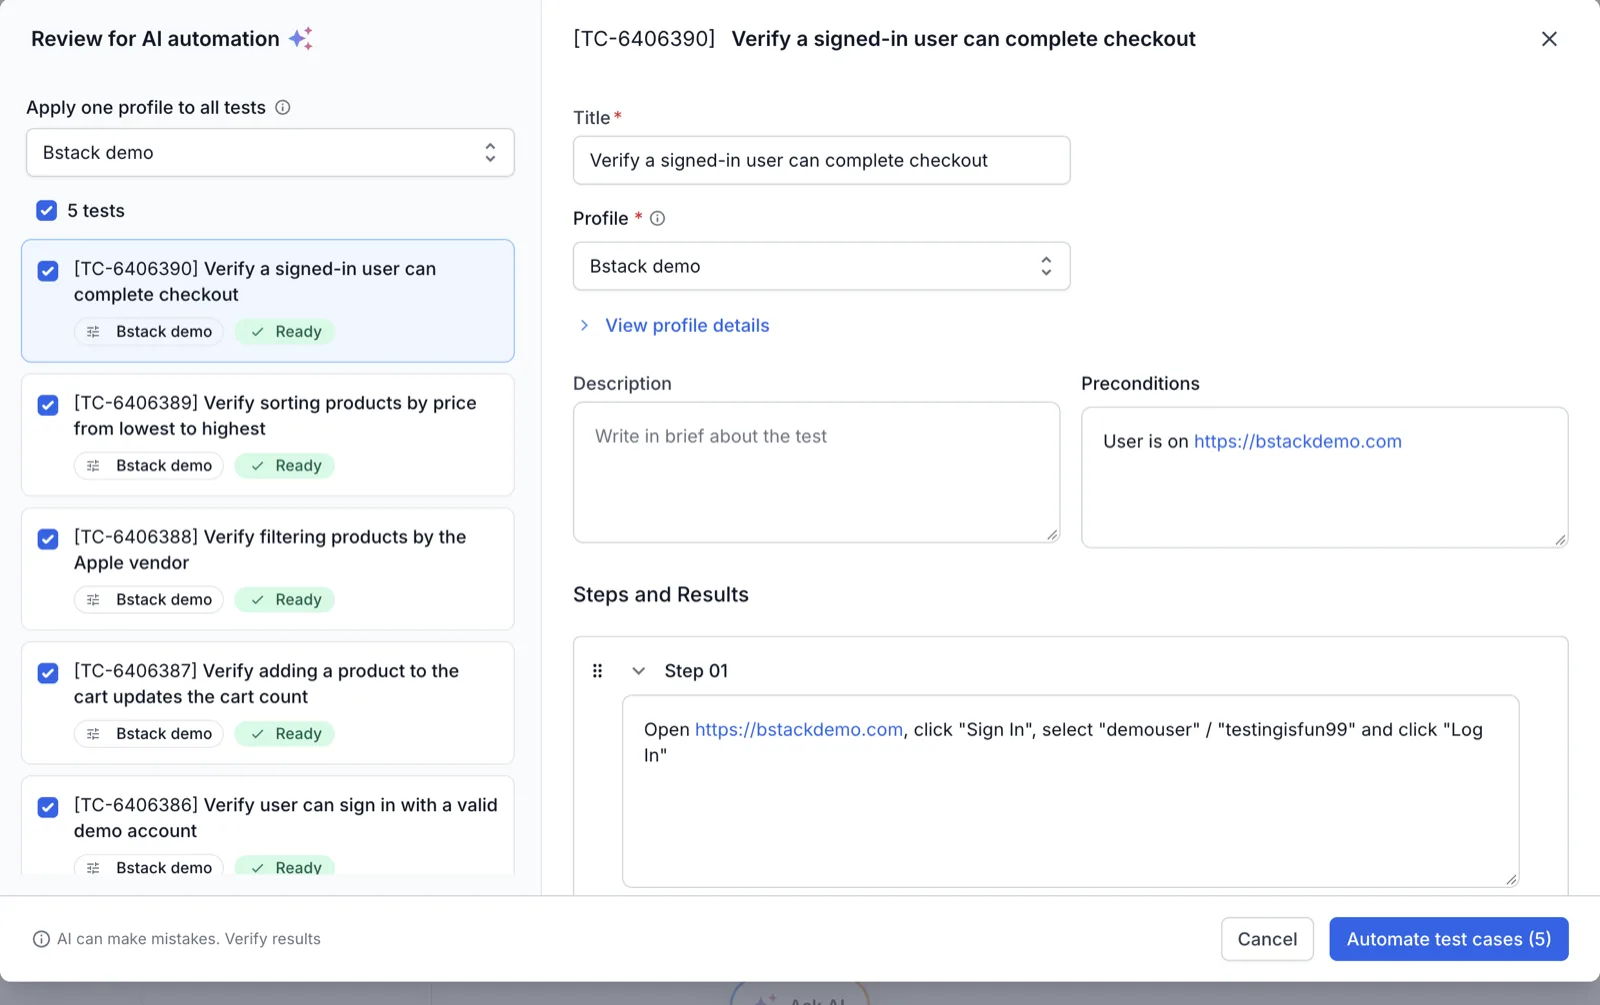The height and width of the screenshot is (1005, 1600).
Task: Open the Apply one profile dropdown
Action: (270, 153)
